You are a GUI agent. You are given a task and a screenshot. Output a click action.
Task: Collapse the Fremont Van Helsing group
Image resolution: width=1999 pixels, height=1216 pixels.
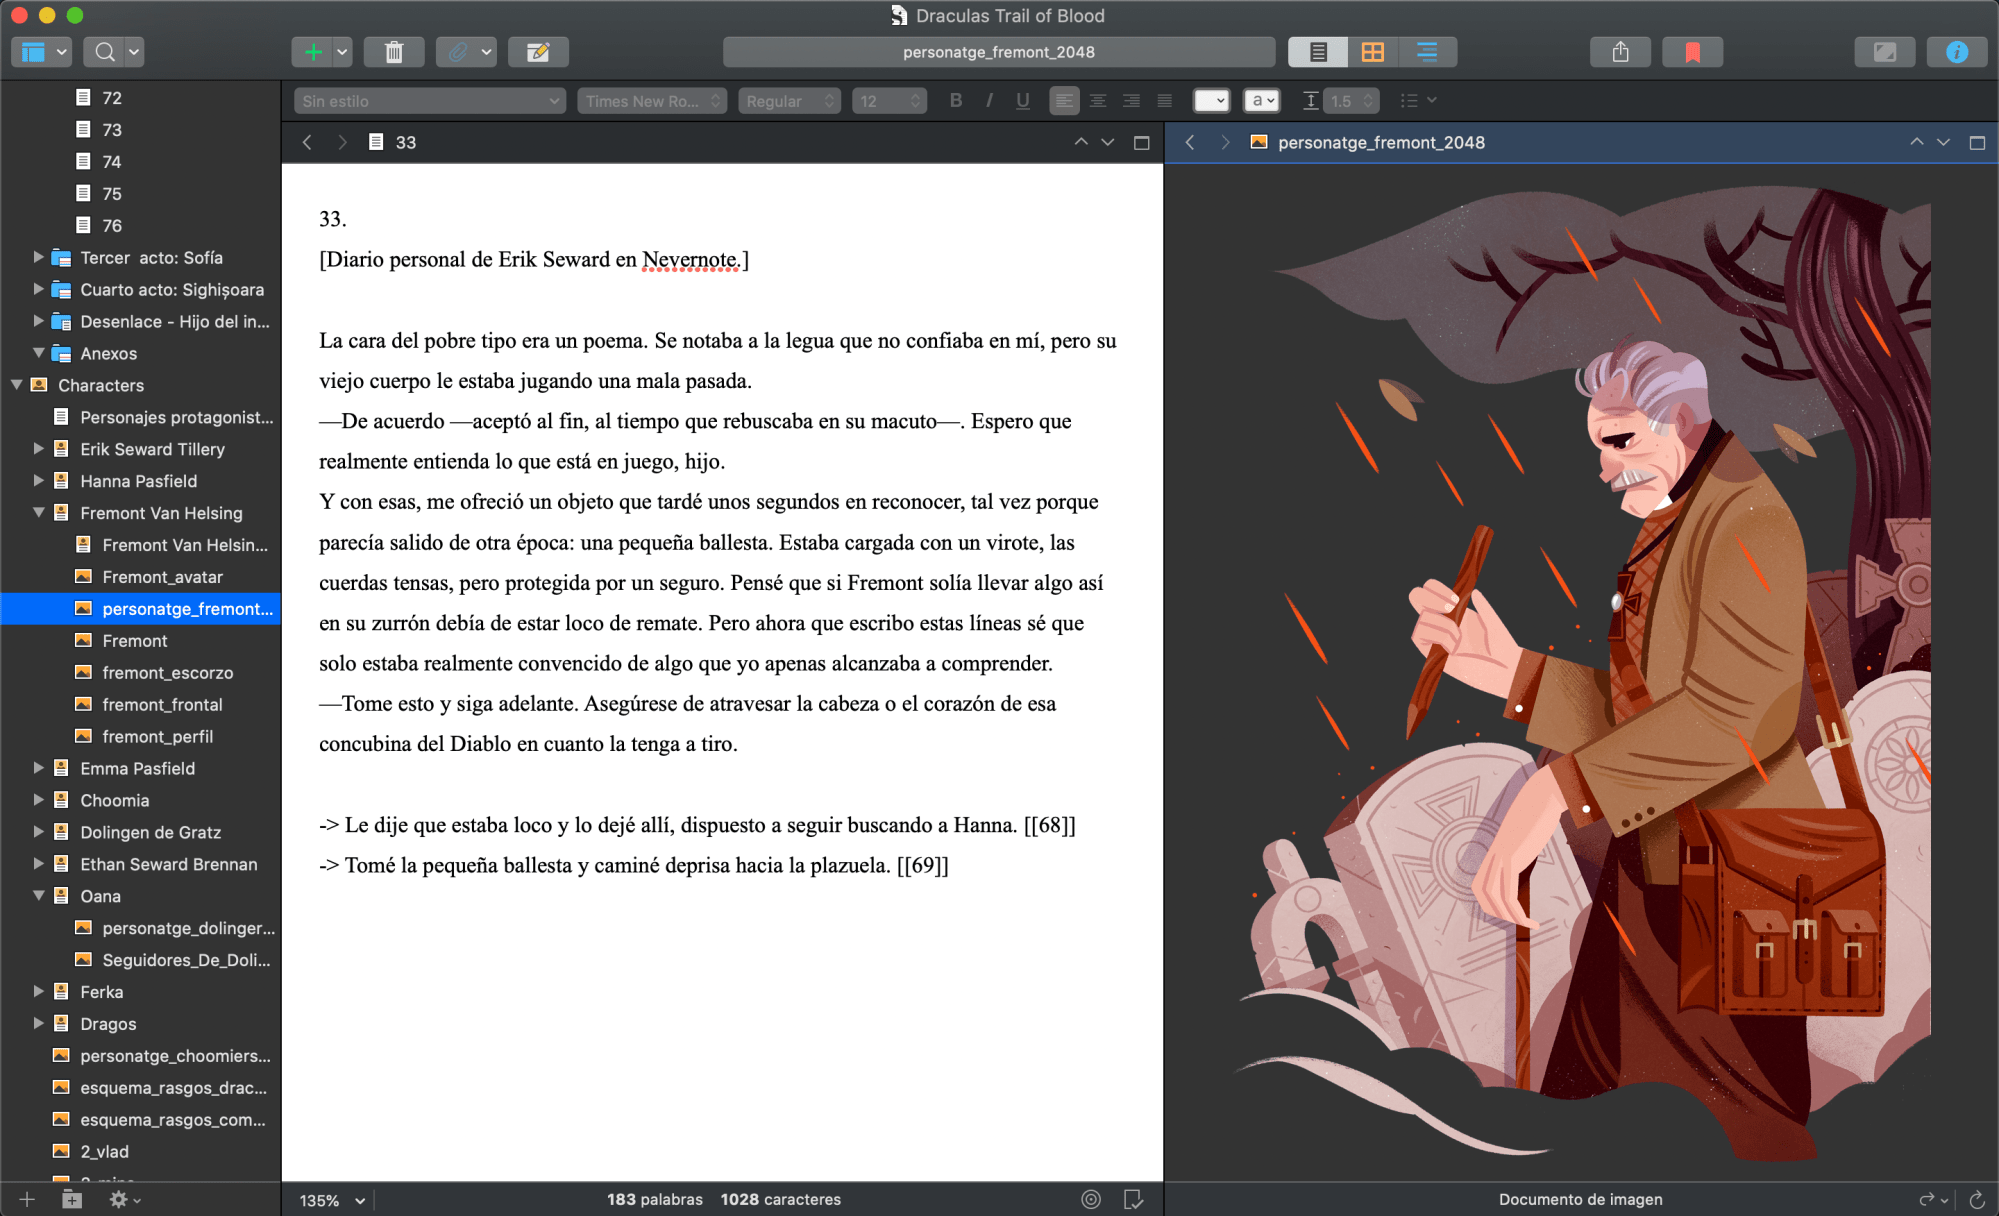point(38,512)
